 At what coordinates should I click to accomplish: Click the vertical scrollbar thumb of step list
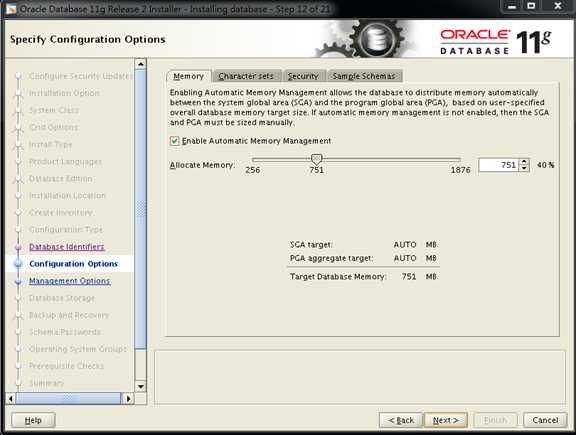141,209
